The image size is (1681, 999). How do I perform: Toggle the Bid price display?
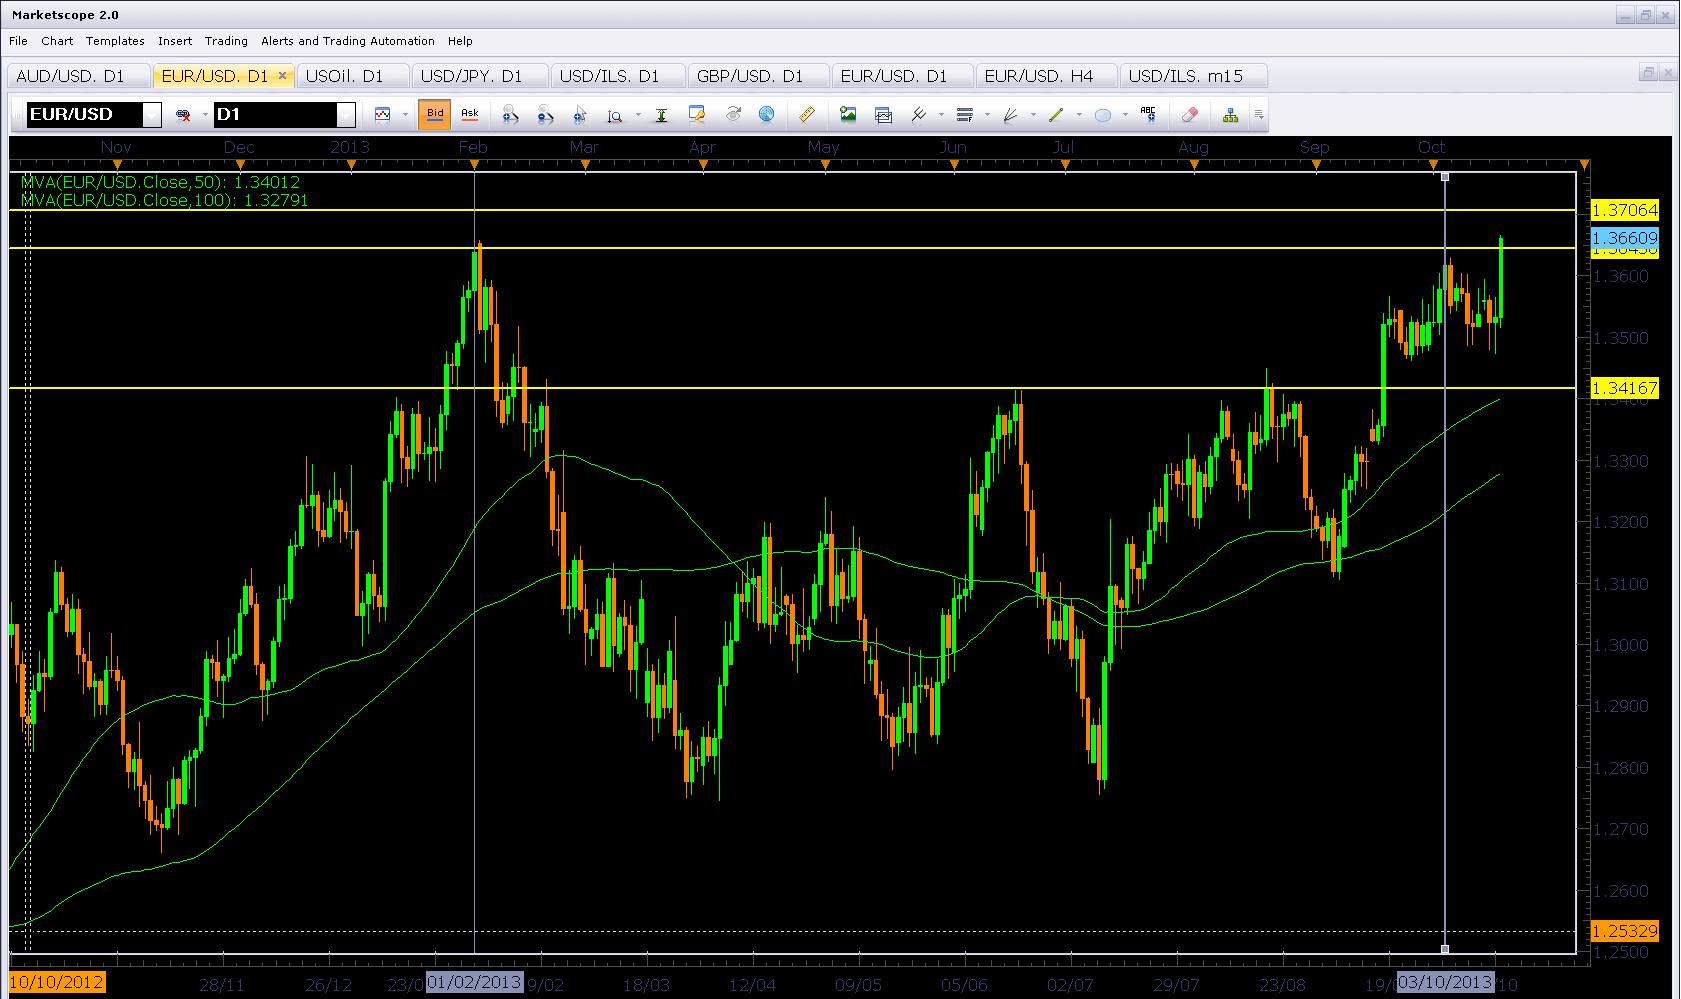[x=435, y=114]
